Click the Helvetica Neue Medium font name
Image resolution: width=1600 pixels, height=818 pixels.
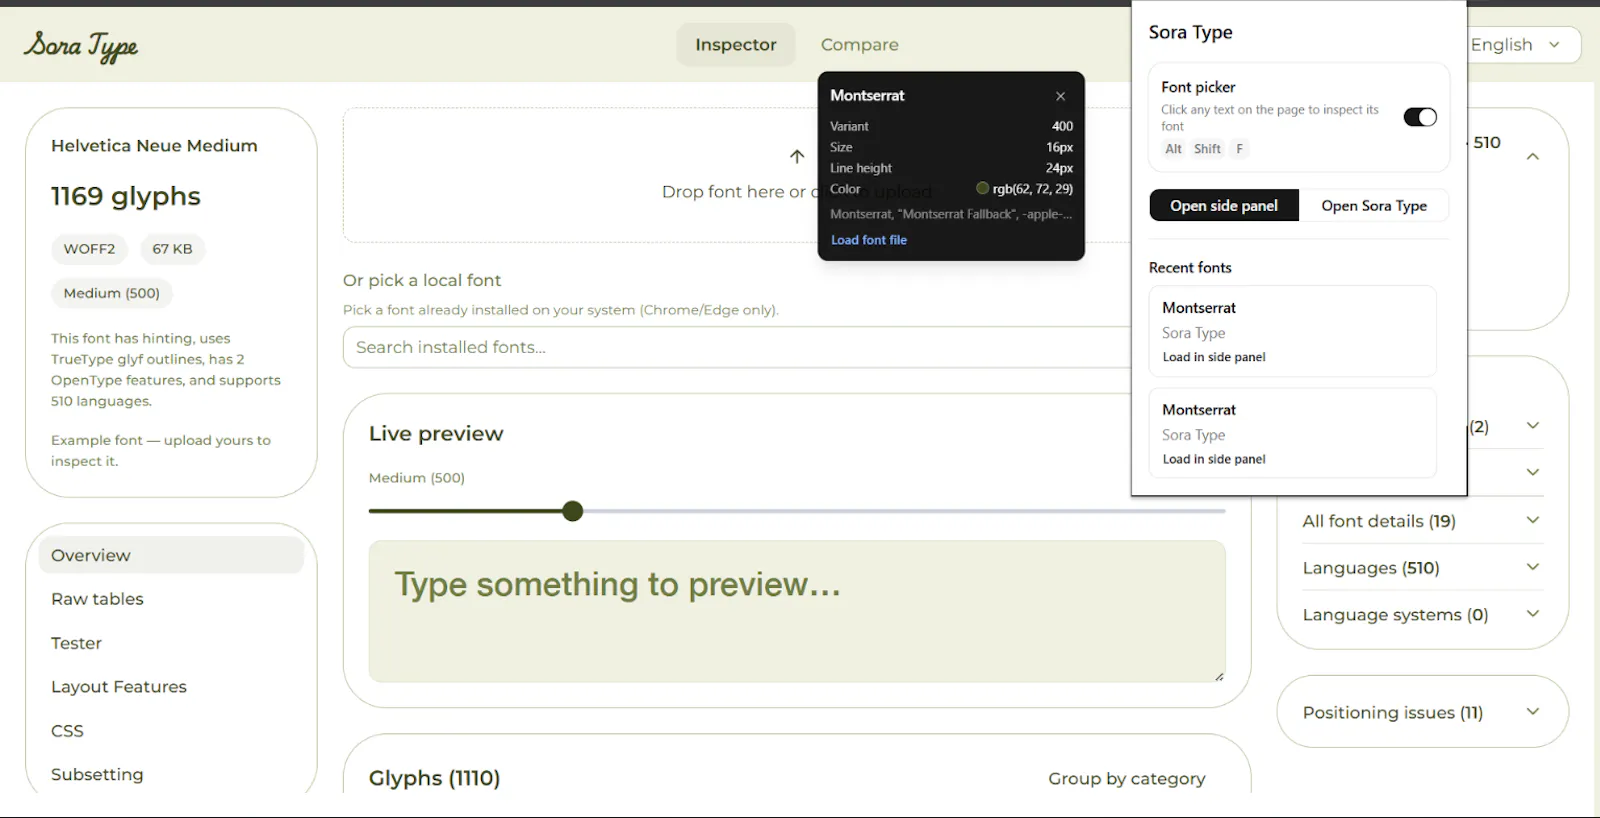154,145
